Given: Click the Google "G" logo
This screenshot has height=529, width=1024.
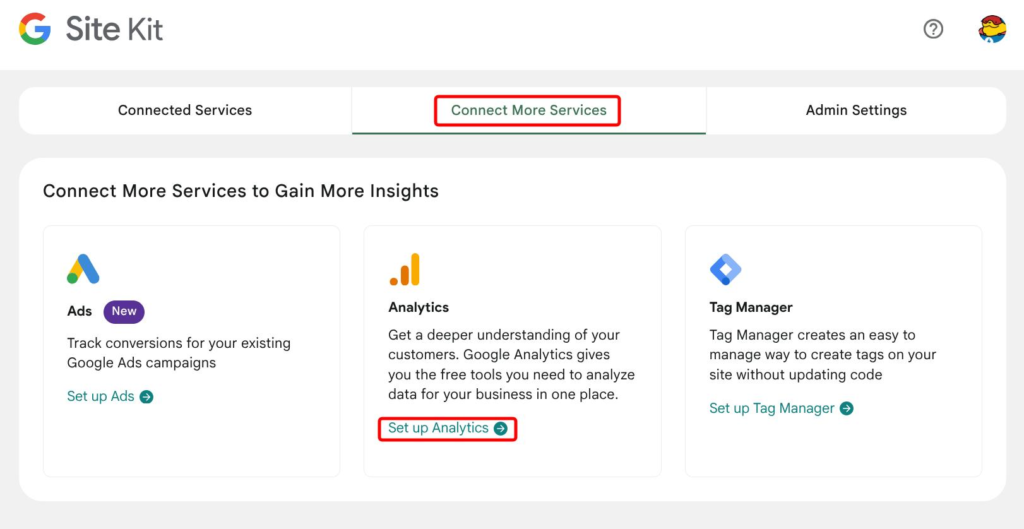Looking at the screenshot, I should point(35,29).
